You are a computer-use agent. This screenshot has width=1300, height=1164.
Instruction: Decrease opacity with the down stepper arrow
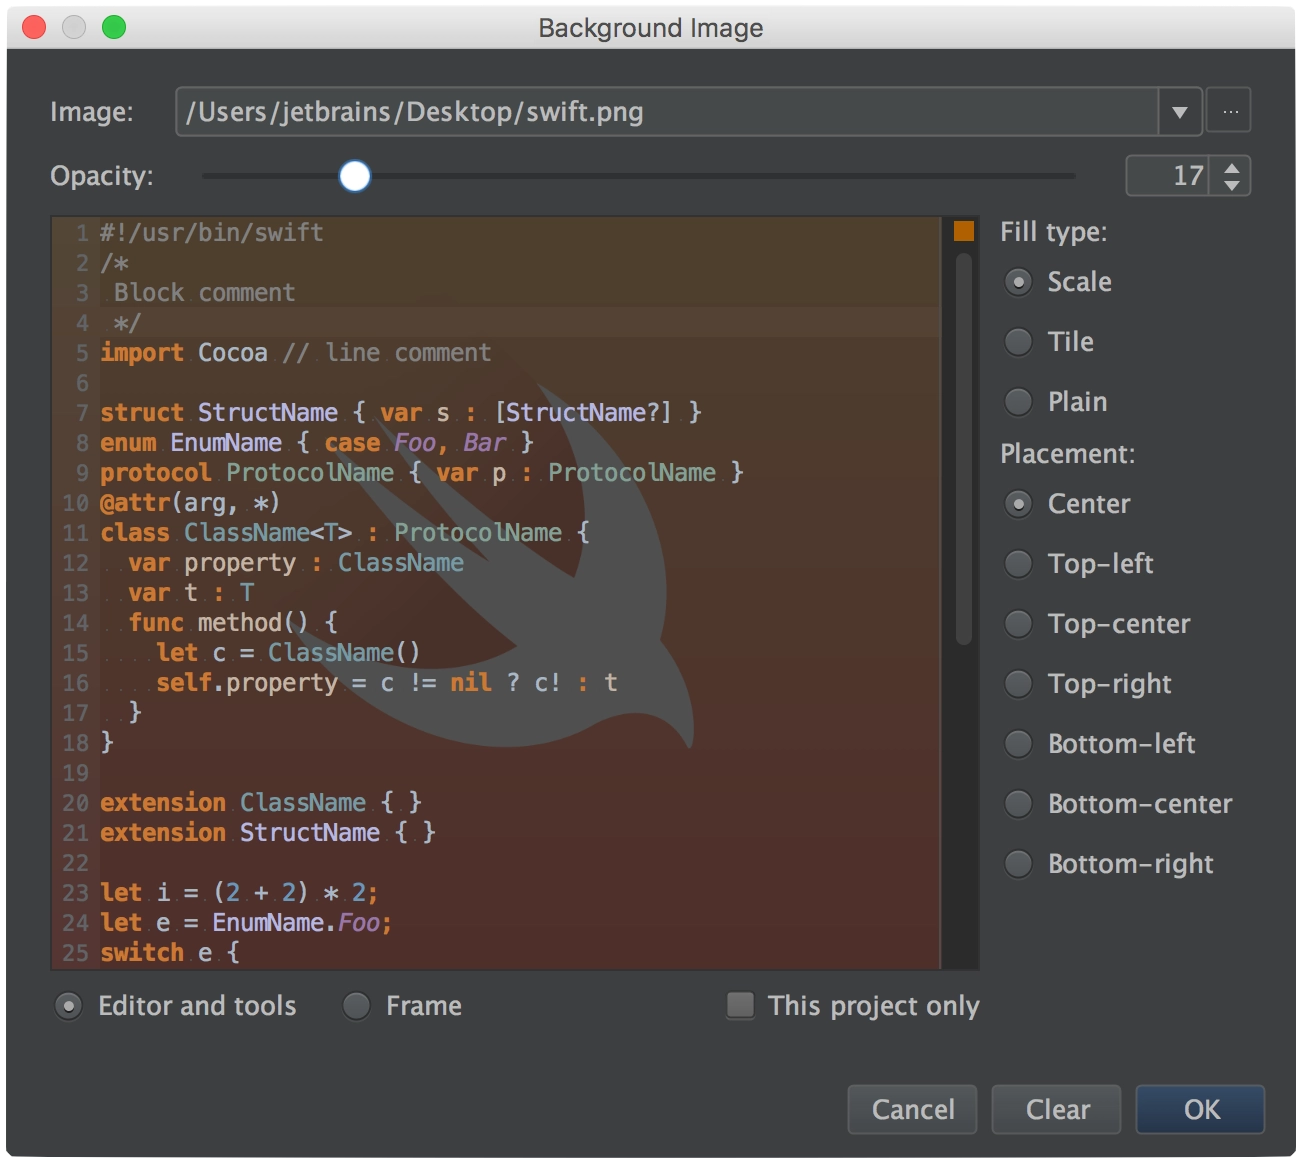tap(1232, 185)
